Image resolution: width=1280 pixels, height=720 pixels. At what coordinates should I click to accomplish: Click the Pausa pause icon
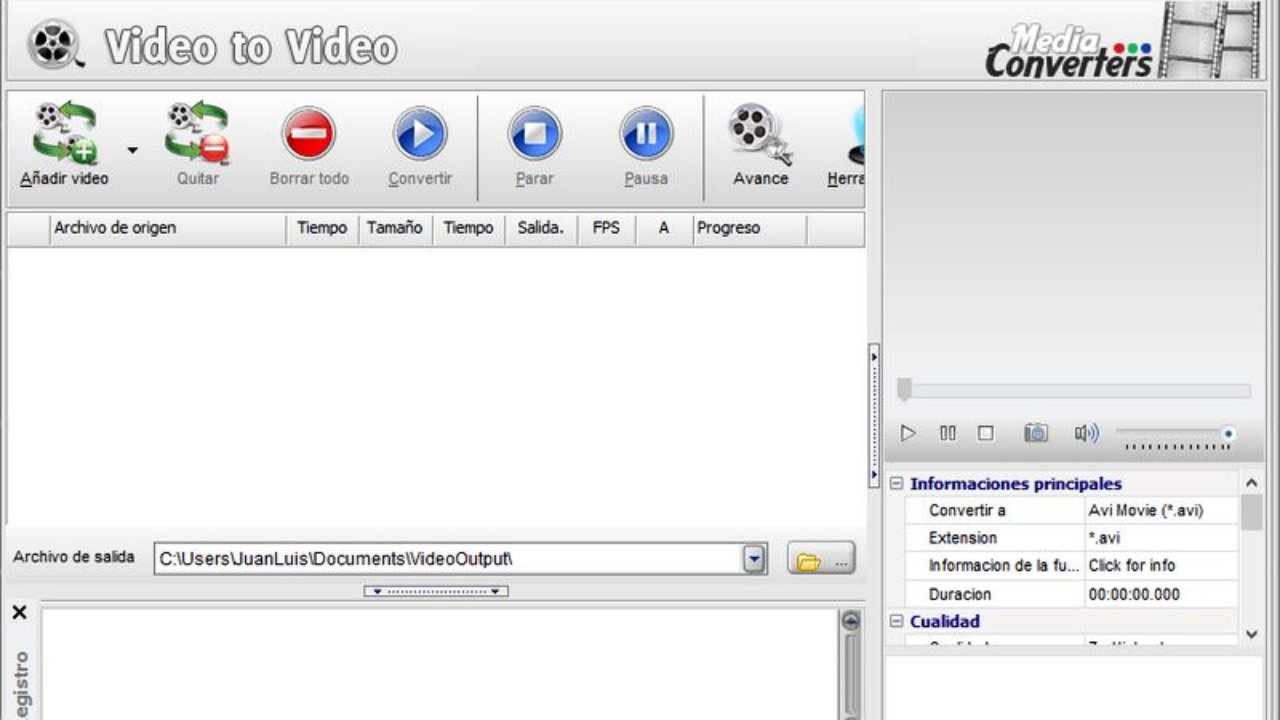(646, 133)
